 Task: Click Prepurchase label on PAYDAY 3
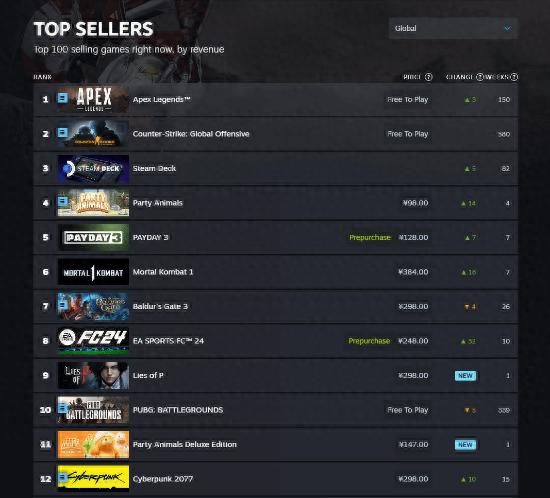(x=370, y=237)
